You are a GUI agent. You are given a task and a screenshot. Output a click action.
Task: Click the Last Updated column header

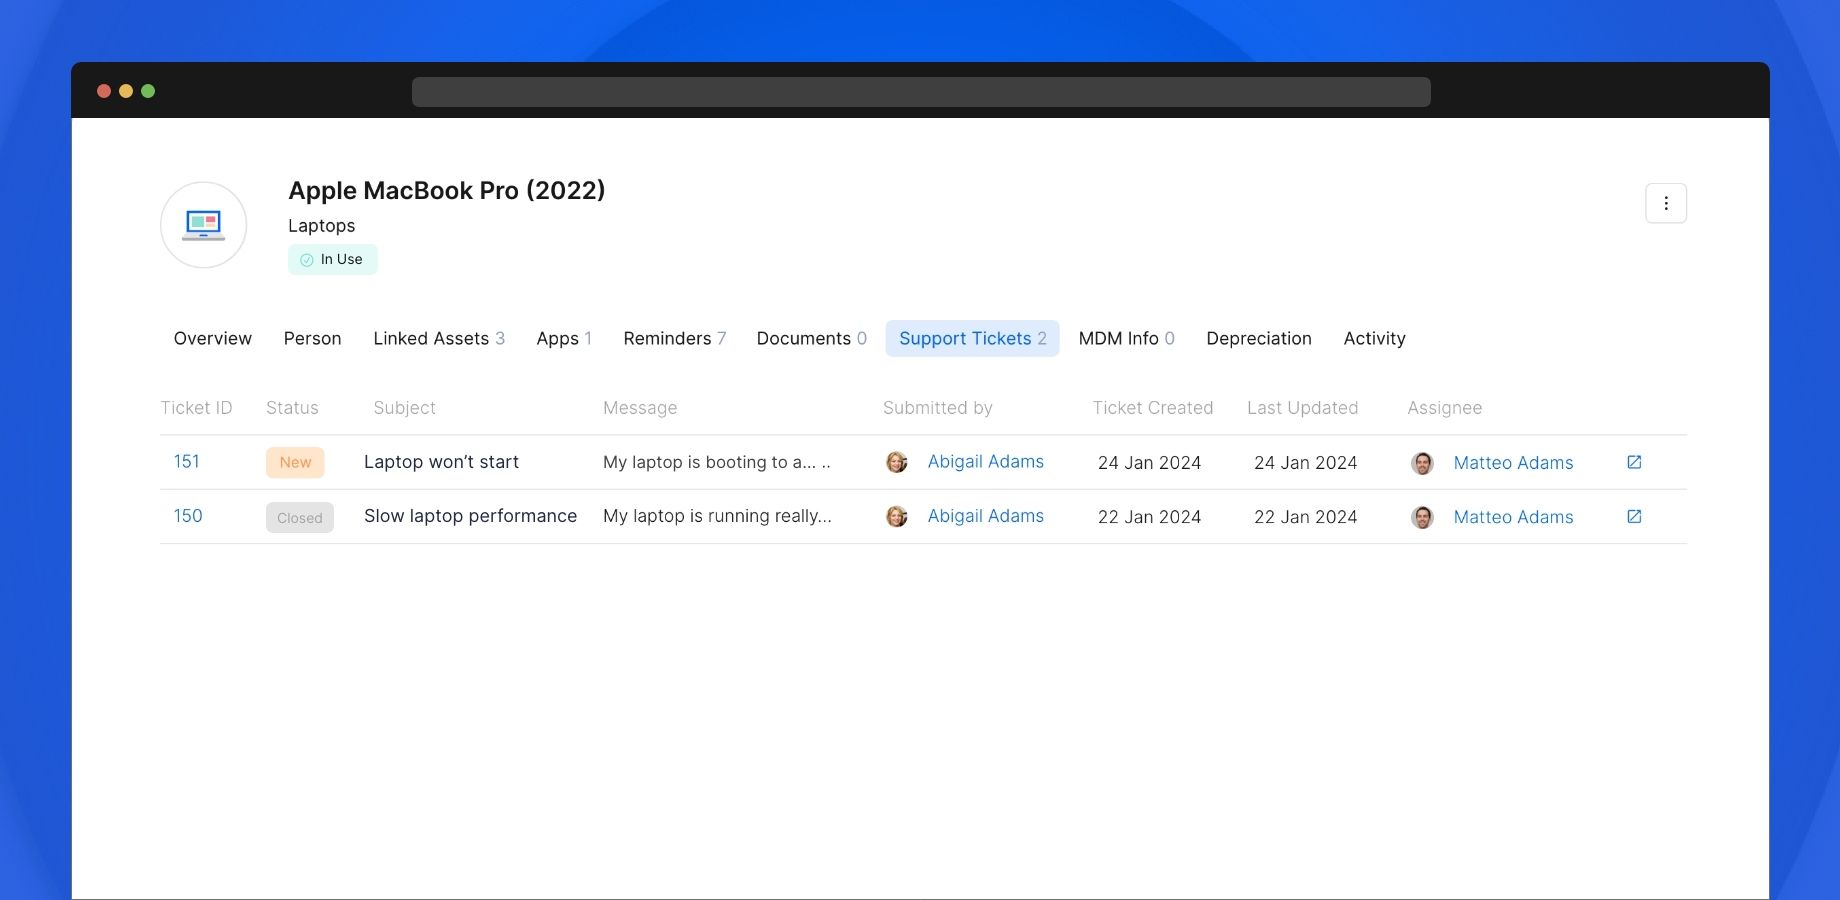tap(1302, 407)
